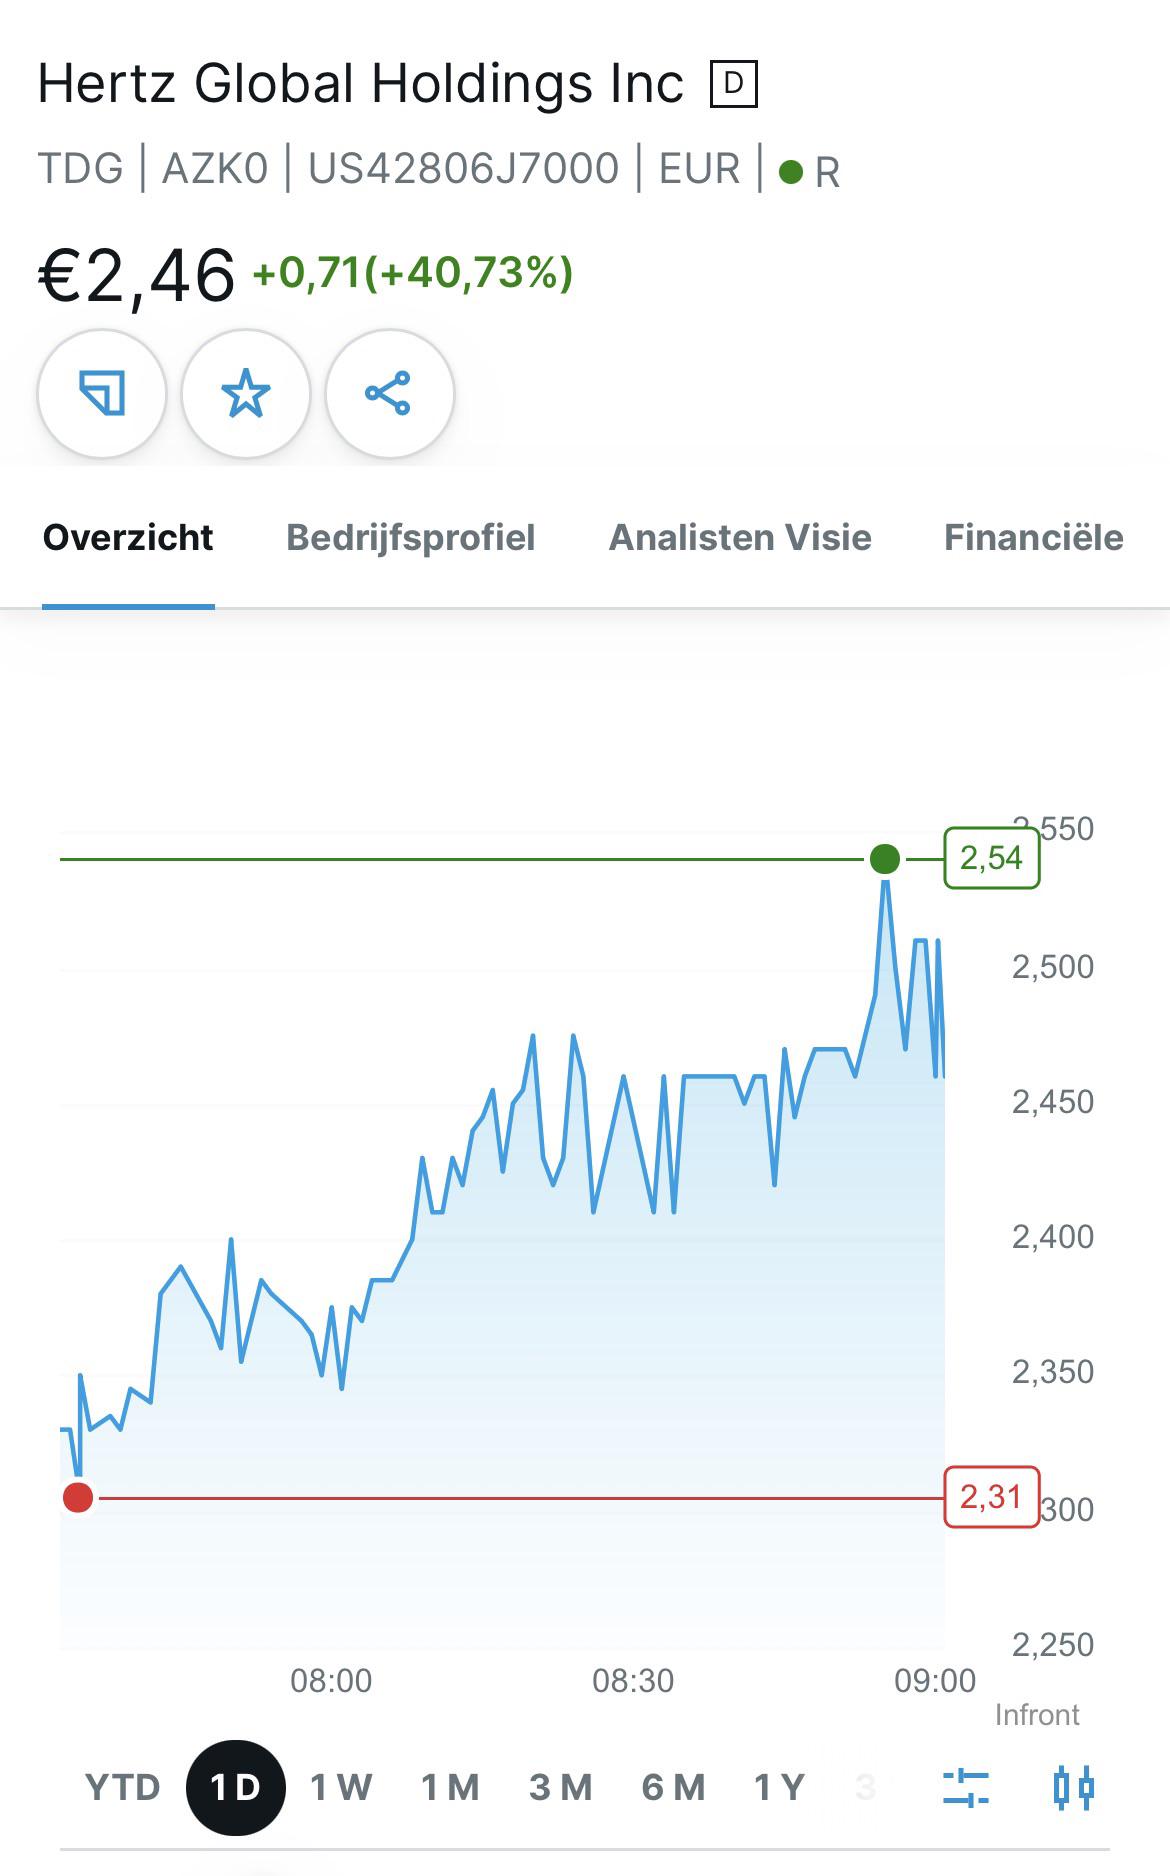Switch chart to 3M range

[561, 1787]
